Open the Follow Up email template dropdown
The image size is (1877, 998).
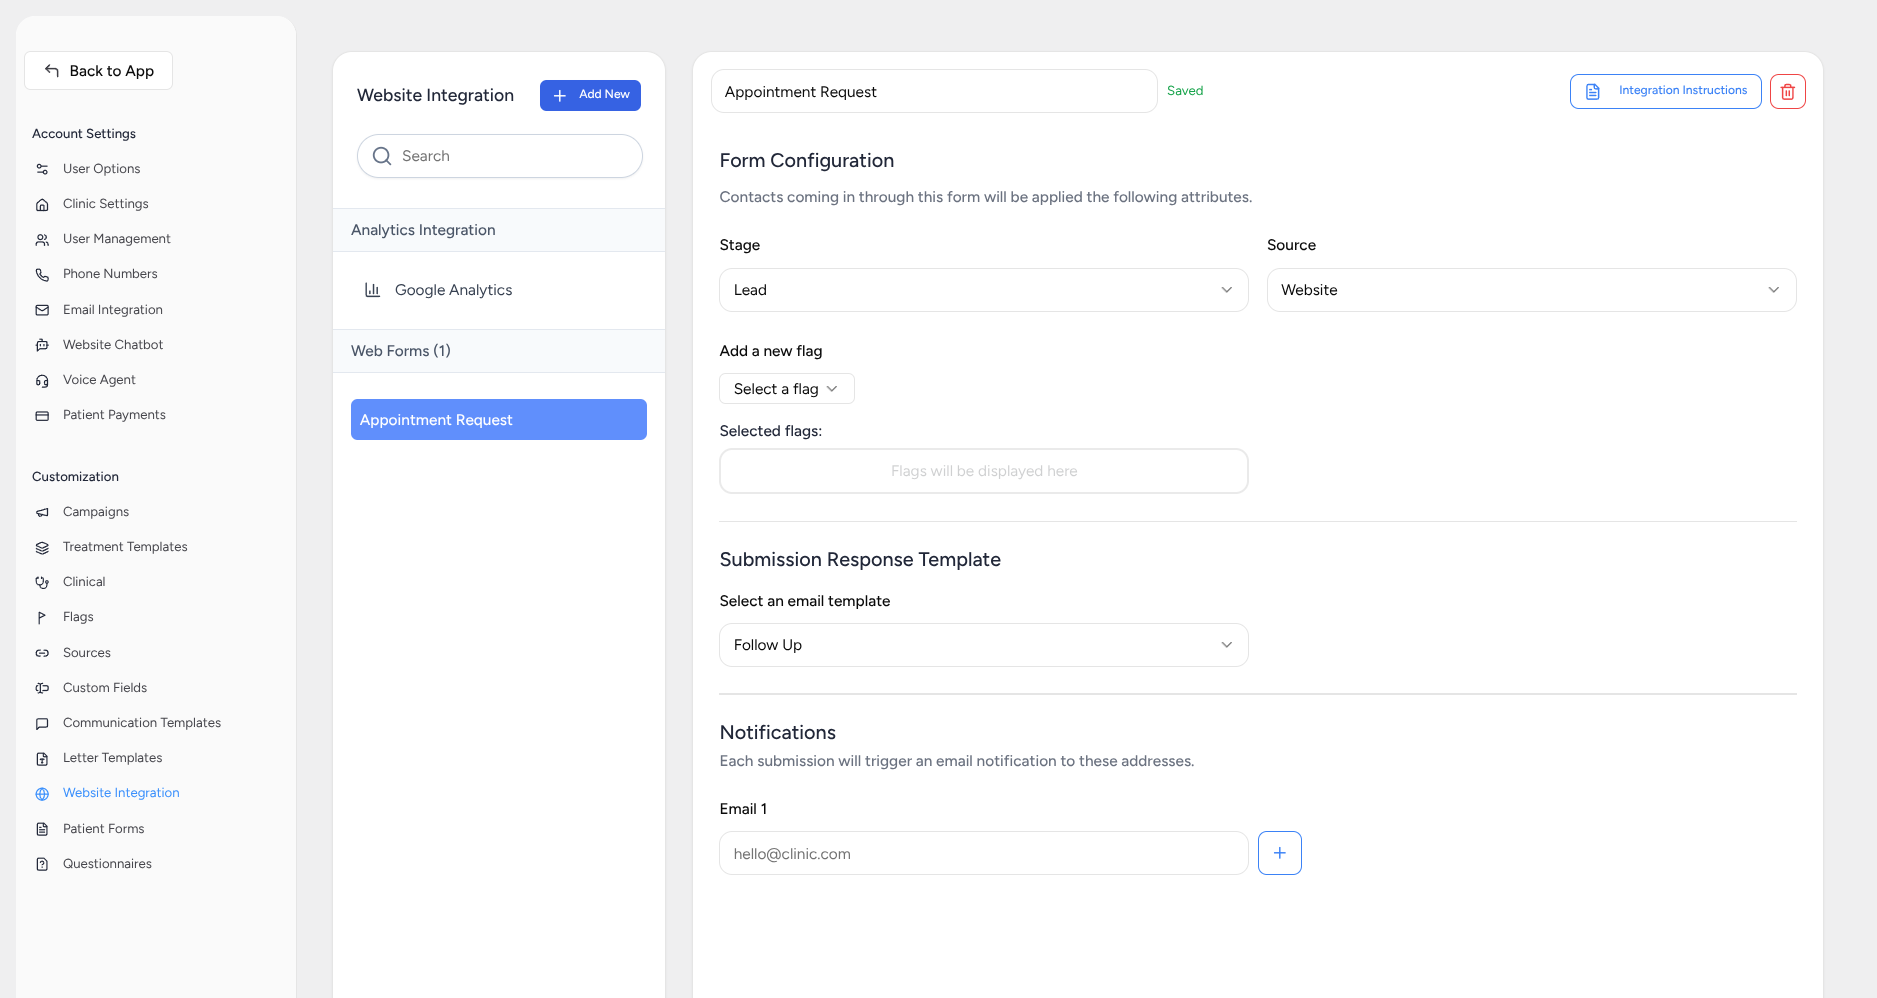(983, 645)
